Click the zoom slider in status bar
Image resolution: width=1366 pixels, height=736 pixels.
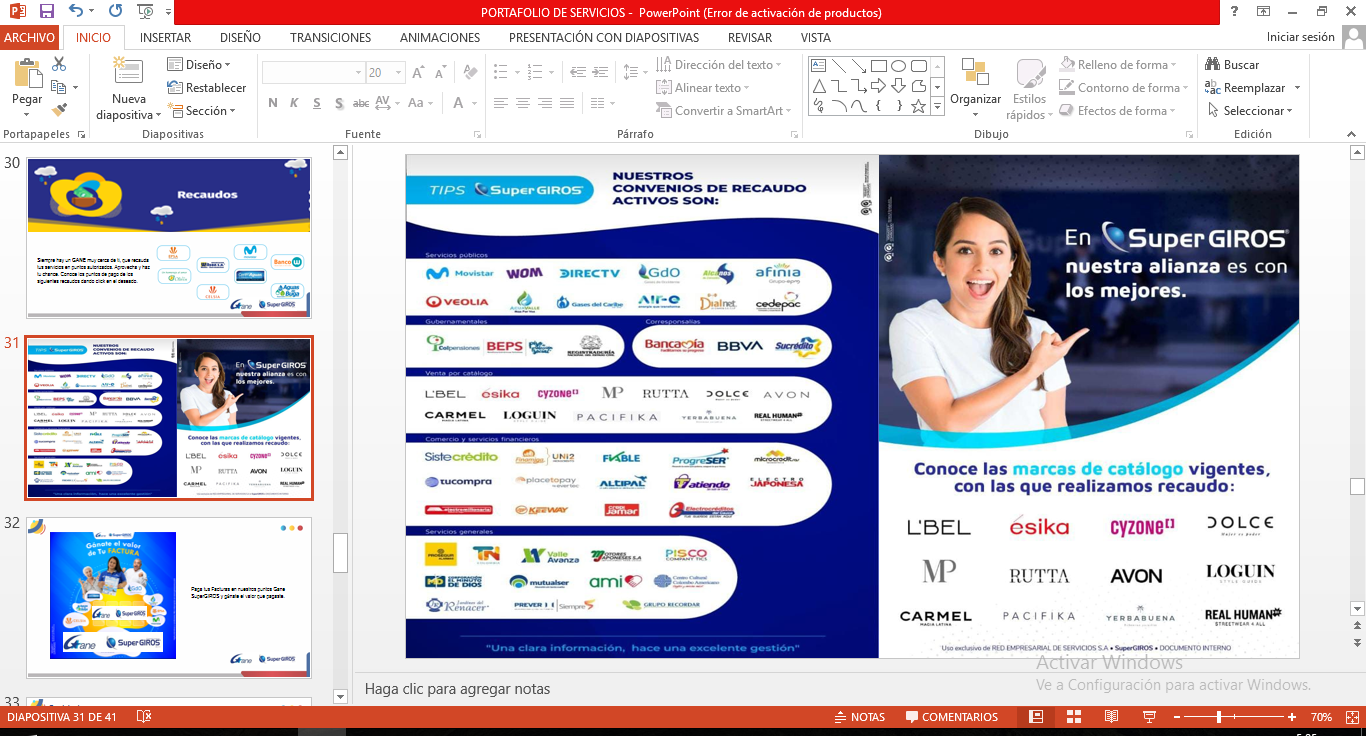coord(1235,717)
